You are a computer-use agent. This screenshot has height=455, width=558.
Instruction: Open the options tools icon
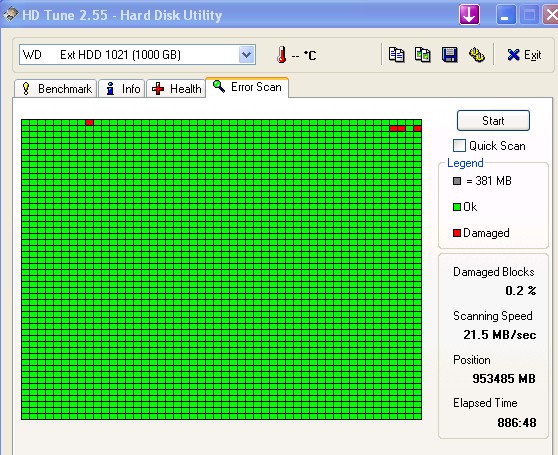click(x=477, y=55)
